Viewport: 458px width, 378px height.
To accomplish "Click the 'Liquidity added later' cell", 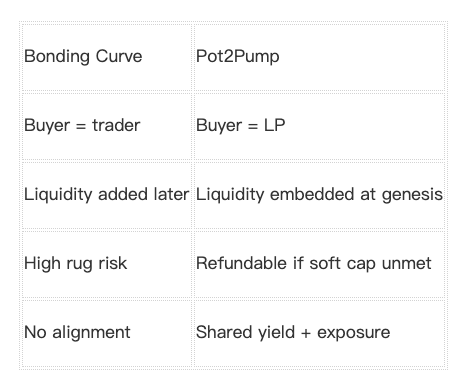I will (107, 195).
